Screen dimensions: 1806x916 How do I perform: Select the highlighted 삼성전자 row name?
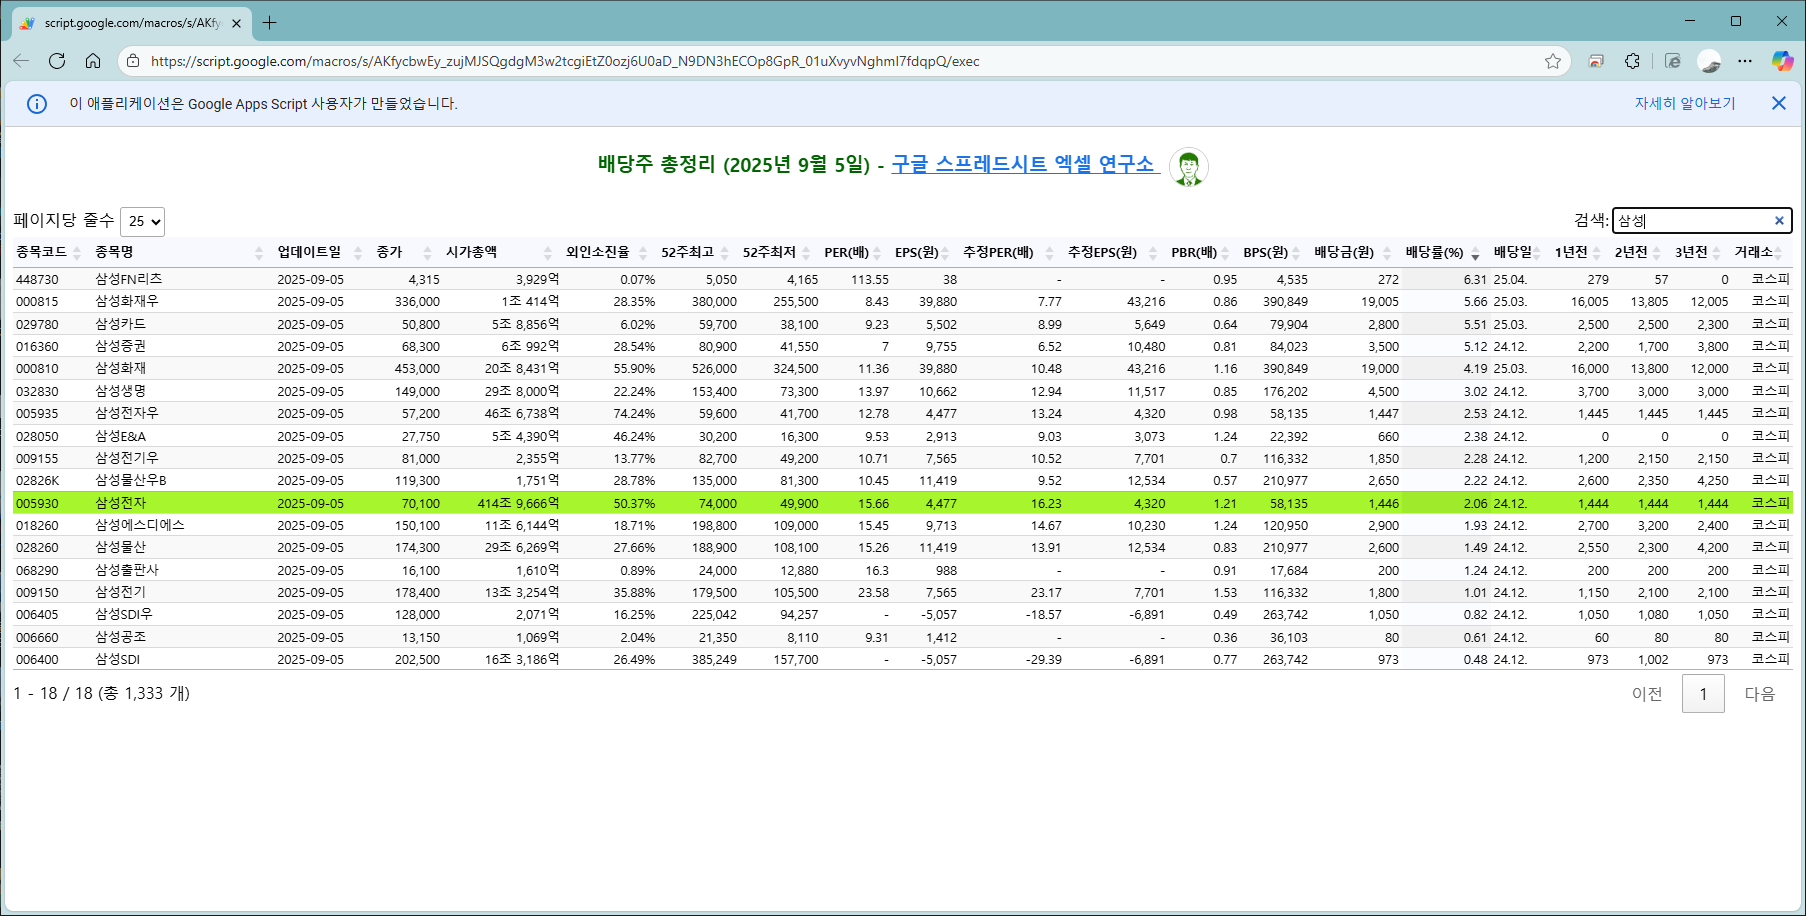click(121, 503)
